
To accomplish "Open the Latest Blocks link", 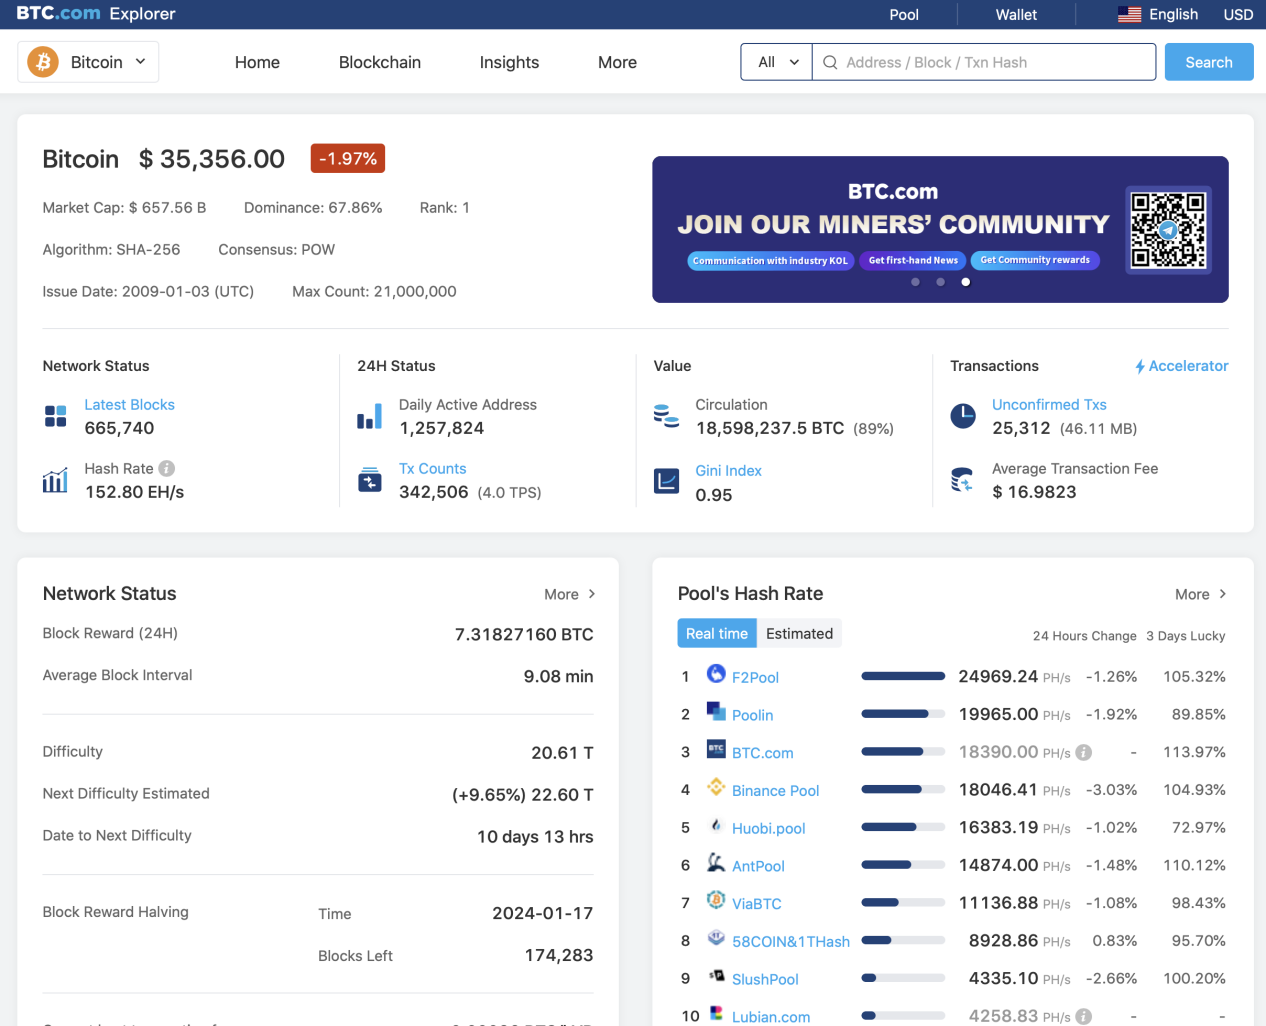I will point(129,405).
